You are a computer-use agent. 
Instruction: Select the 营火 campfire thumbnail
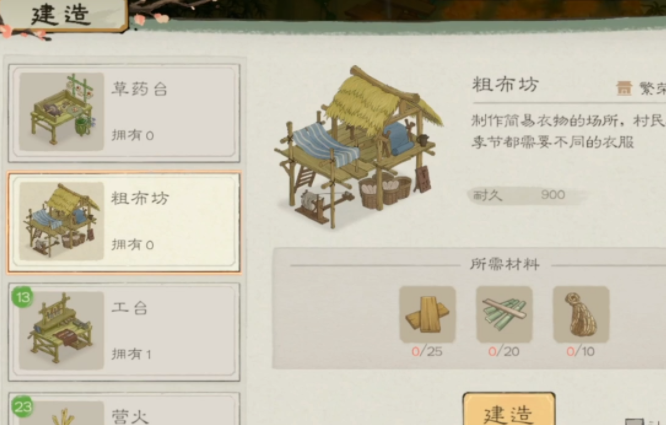62,413
